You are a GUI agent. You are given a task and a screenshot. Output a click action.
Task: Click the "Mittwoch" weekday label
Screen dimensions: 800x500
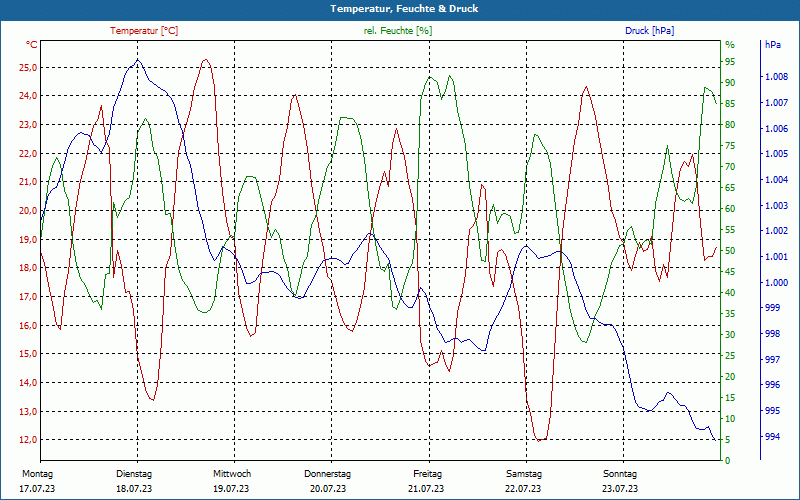pyautogui.click(x=232, y=474)
